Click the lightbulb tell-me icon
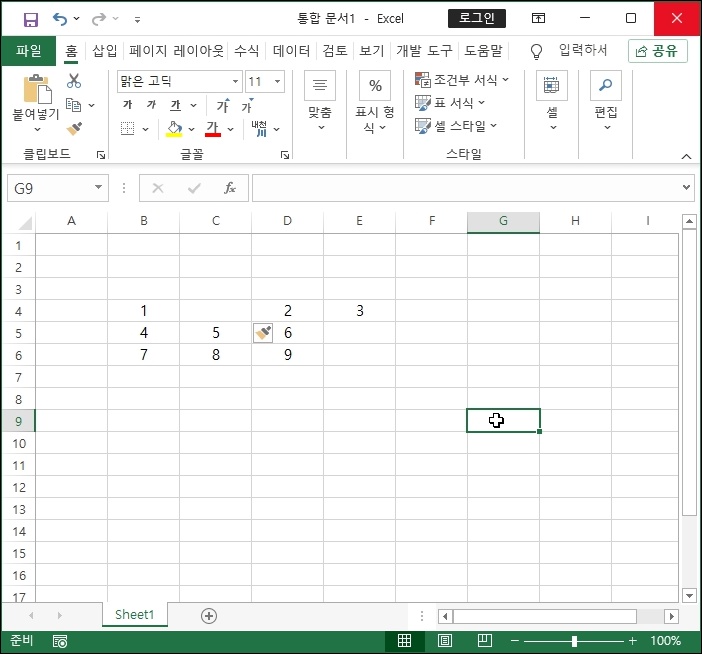The height and width of the screenshot is (654, 702). 536,51
